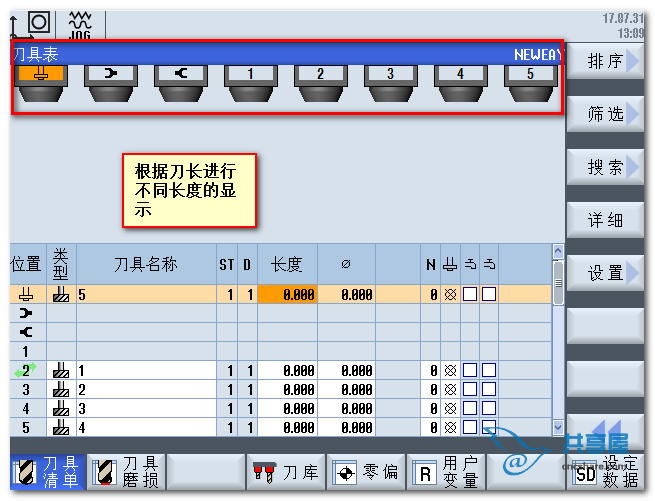Click the spindle location icon in first table row

click(x=26, y=295)
